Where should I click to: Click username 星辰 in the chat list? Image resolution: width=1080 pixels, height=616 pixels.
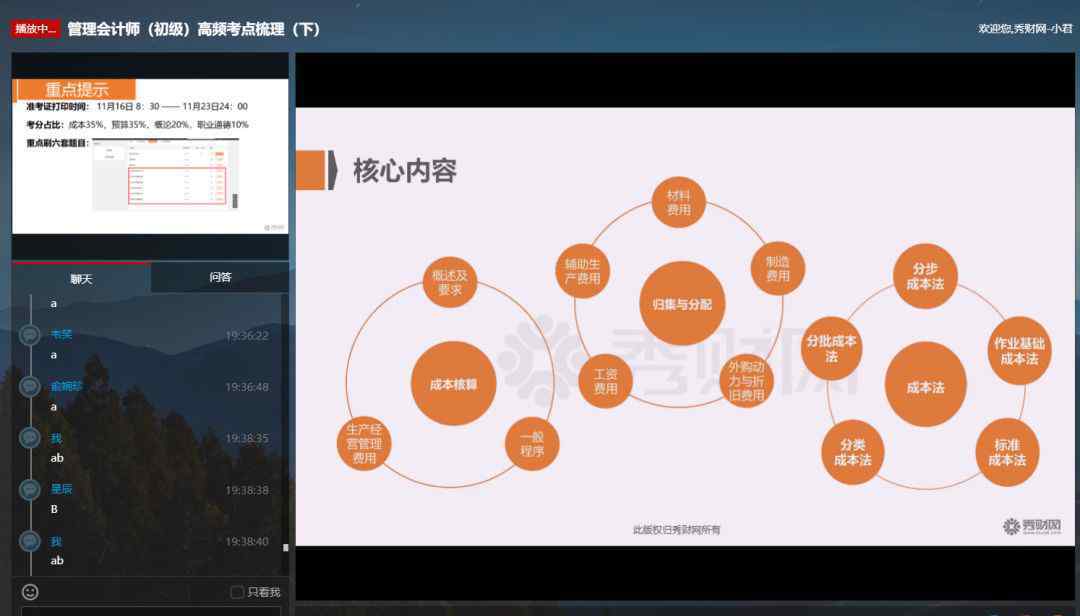62,489
